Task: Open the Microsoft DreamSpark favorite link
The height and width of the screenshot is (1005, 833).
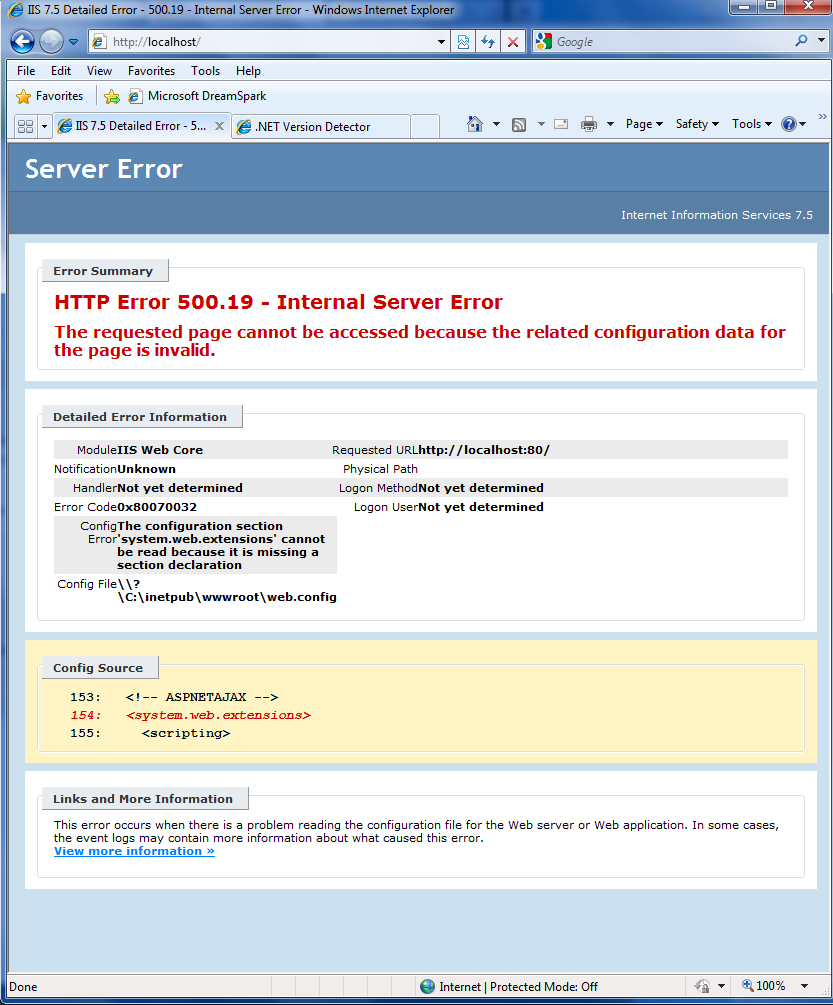Action: [x=197, y=96]
